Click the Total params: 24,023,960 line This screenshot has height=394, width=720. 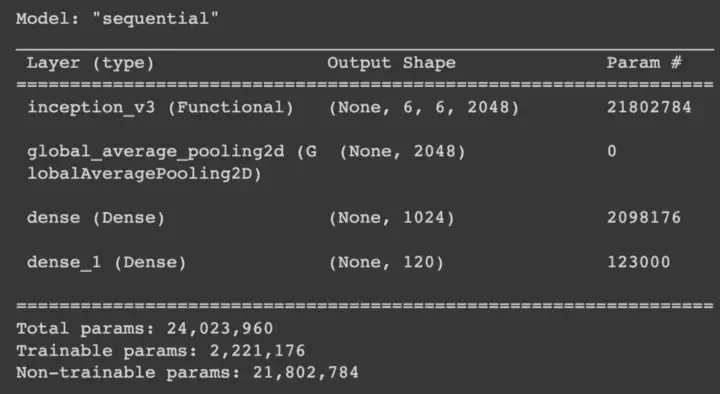(145, 328)
